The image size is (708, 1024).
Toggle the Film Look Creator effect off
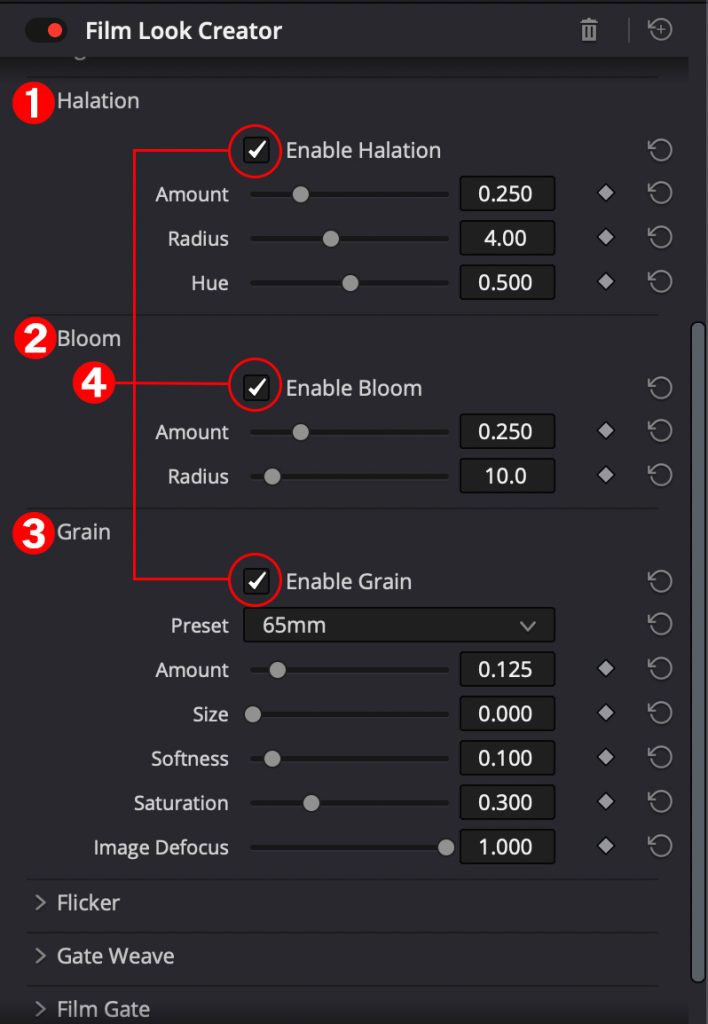[46, 30]
